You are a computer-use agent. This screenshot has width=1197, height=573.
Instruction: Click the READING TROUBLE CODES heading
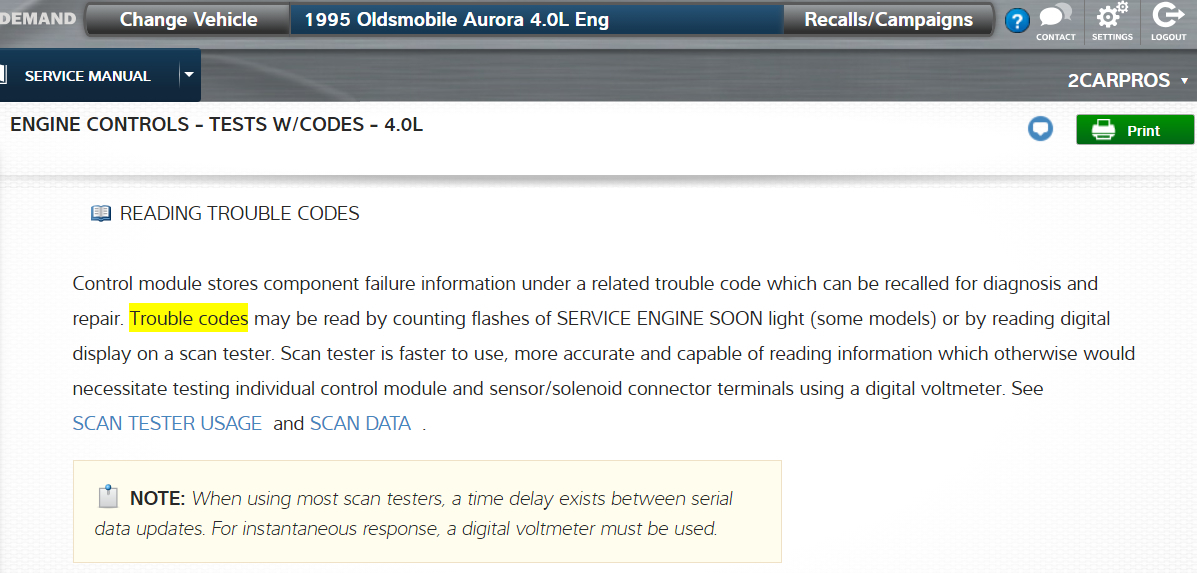(239, 213)
